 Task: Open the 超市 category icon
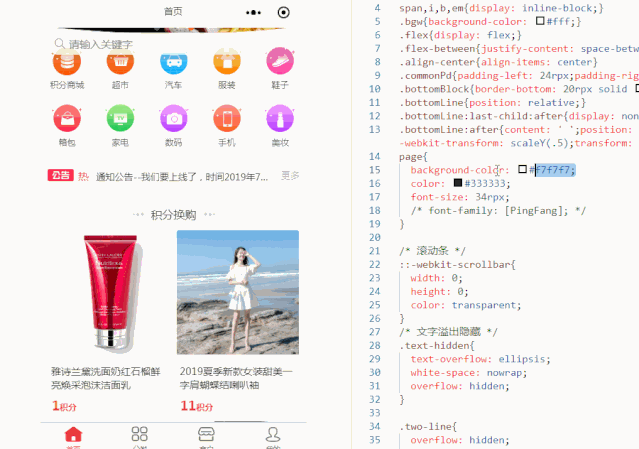(x=120, y=62)
